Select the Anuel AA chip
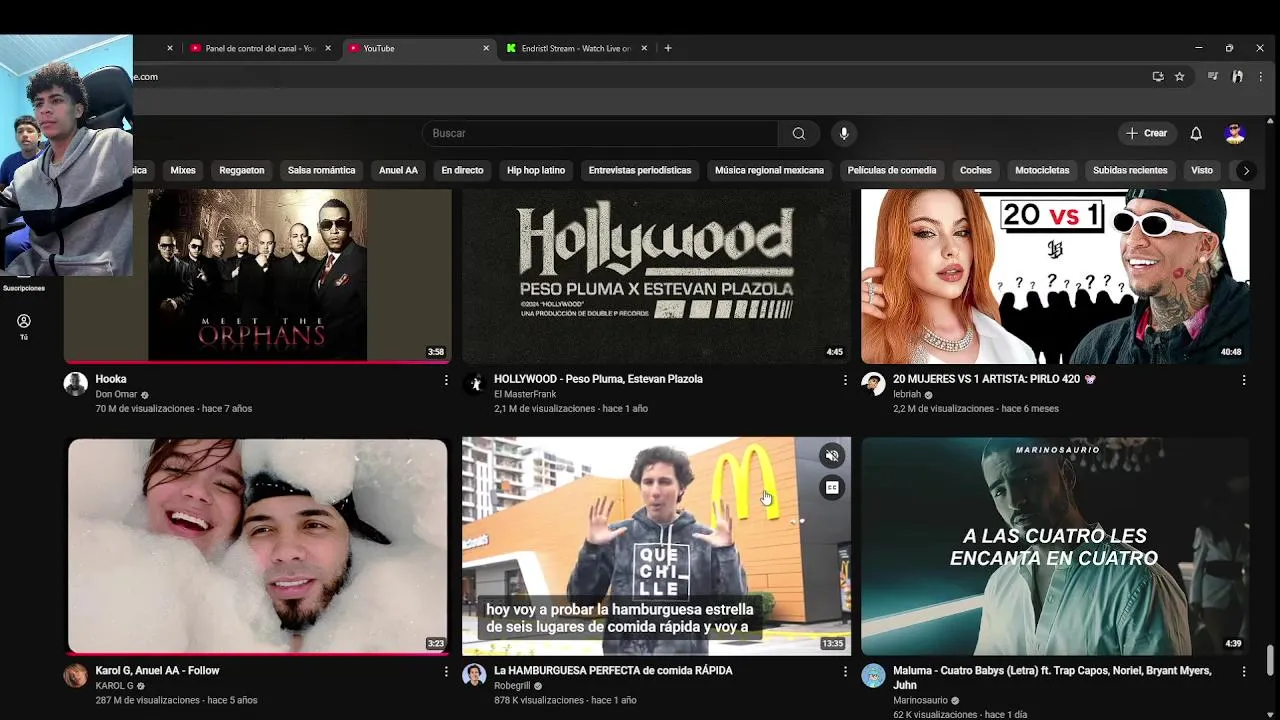Screen dimensions: 1280x720 [398, 170]
